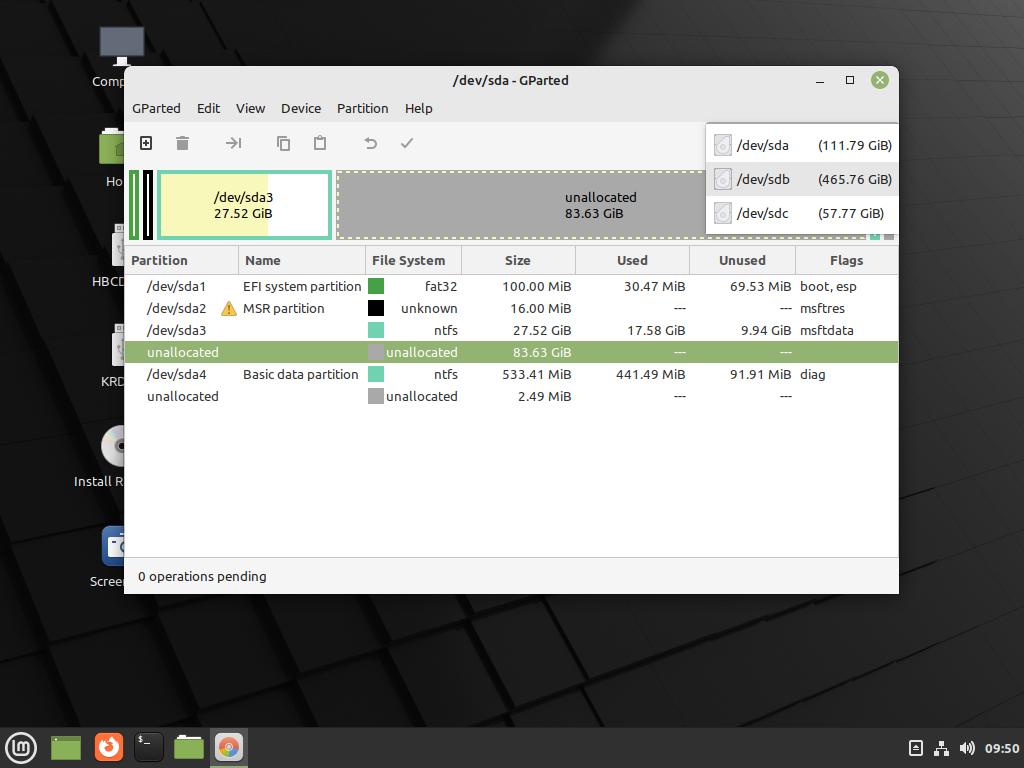Screen dimensions: 1024x768
Task: Click the Delete partition trash icon
Action: pyautogui.click(x=182, y=143)
